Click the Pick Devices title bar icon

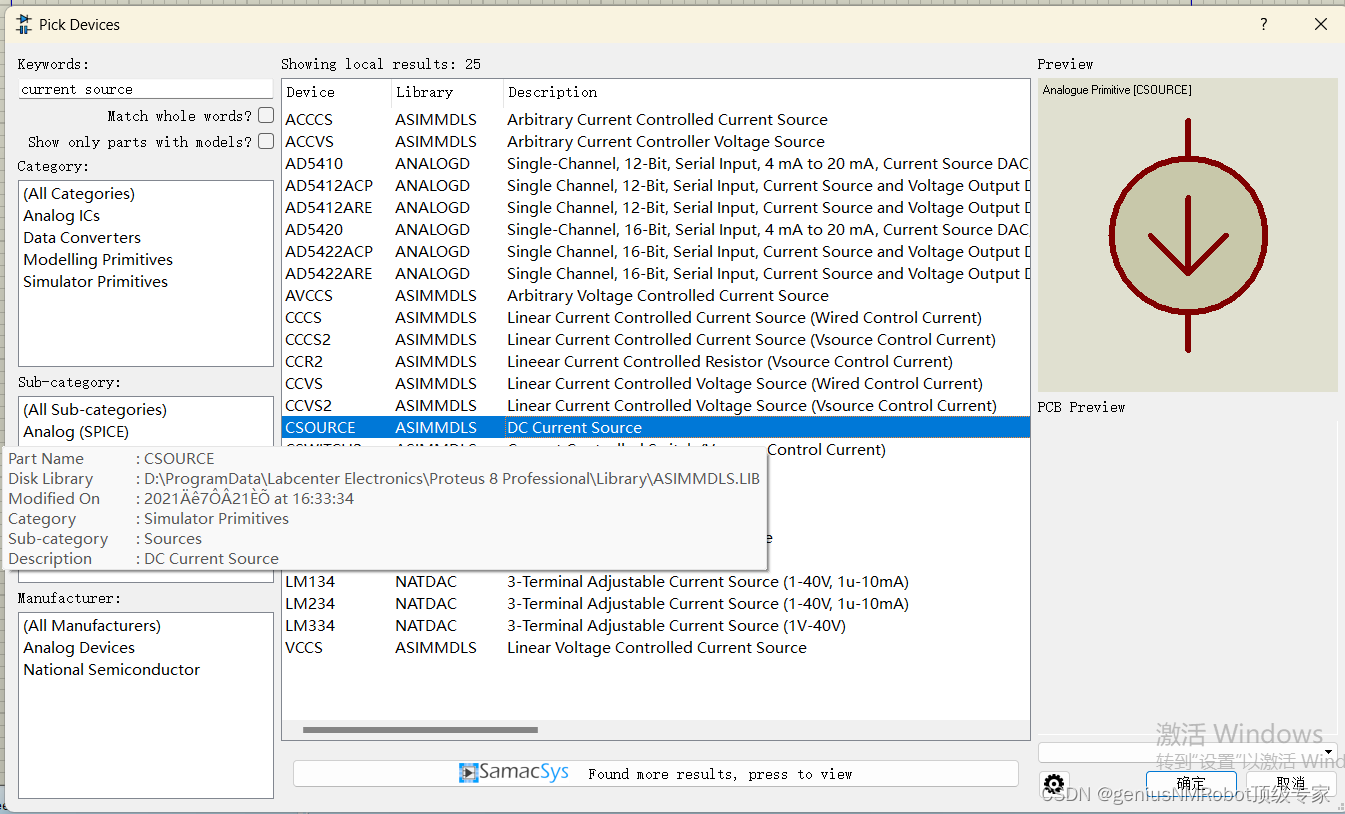coord(24,24)
